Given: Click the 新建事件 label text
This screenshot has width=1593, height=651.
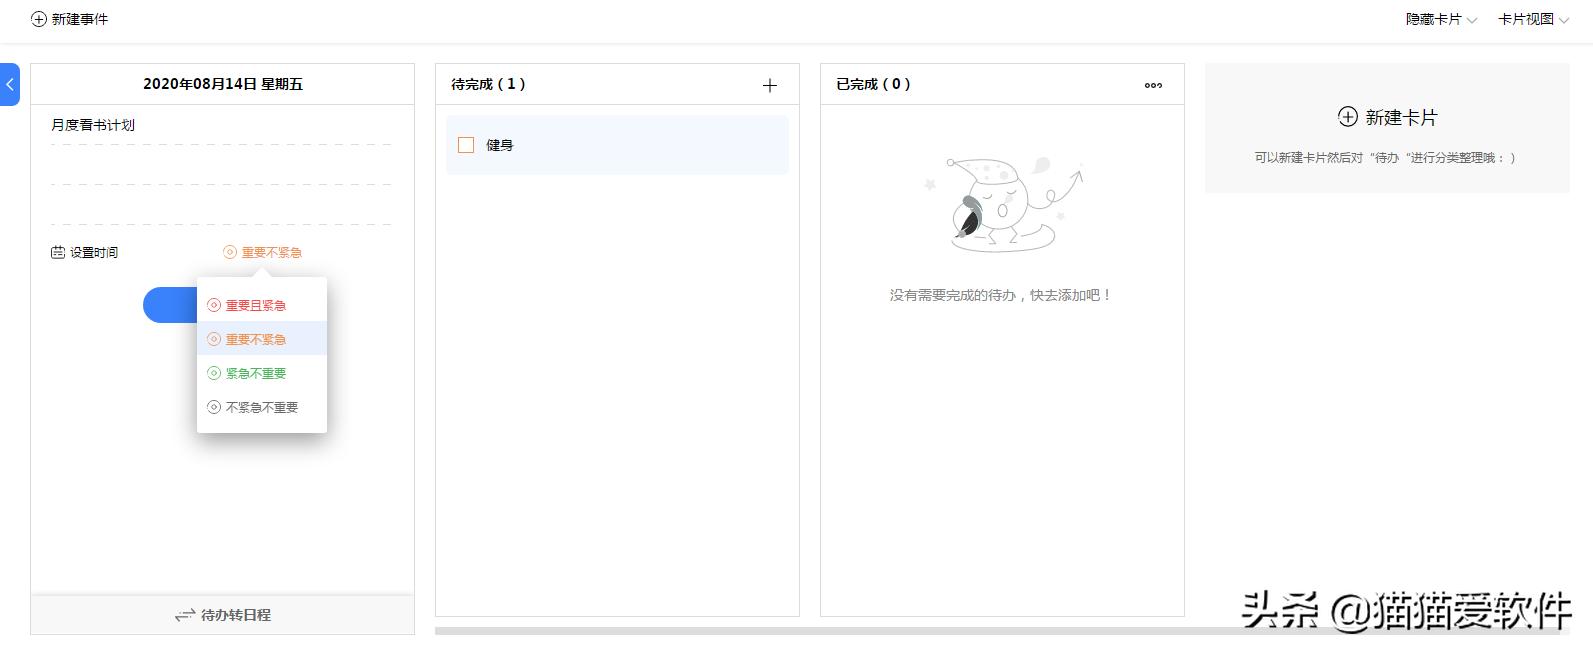Looking at the screenshot, I should [x=80, y=19].
